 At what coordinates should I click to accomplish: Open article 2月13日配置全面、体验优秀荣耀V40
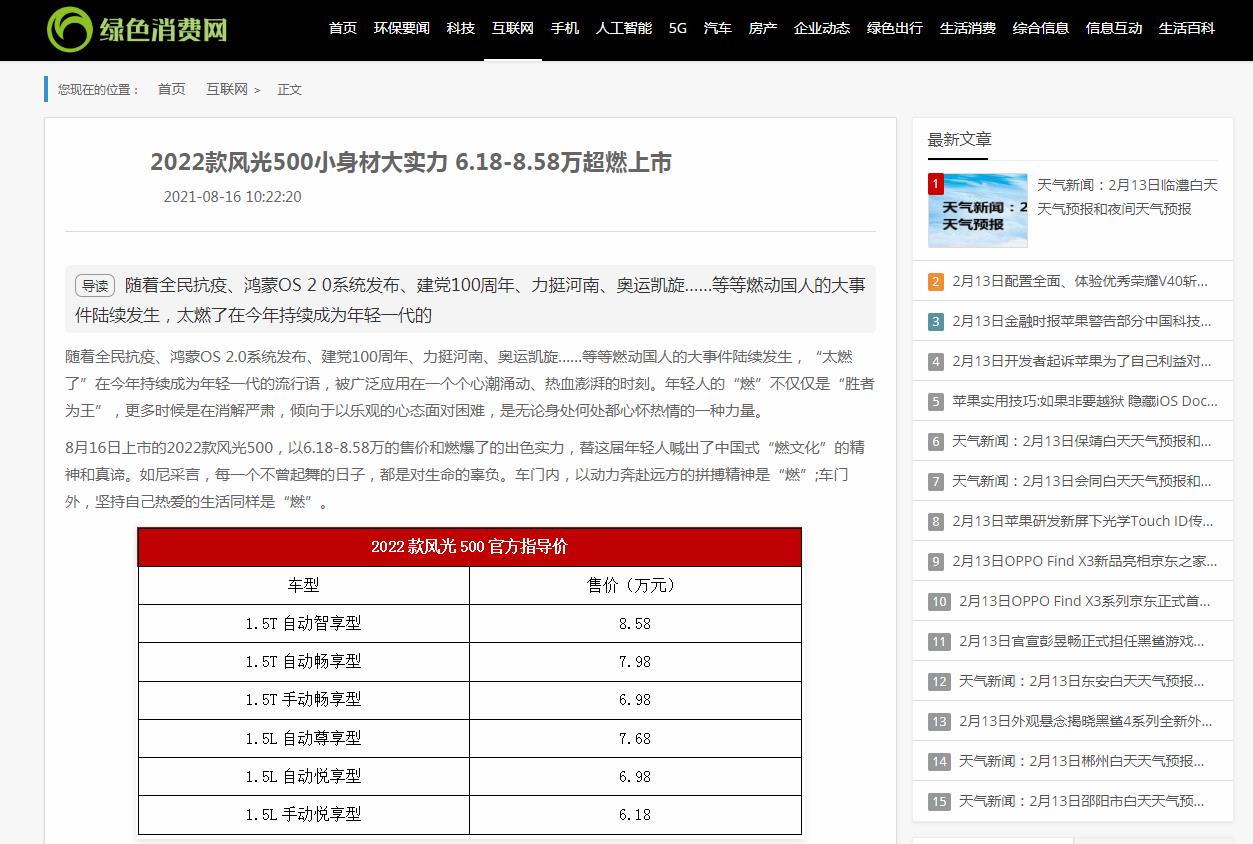click(1080, 281)
